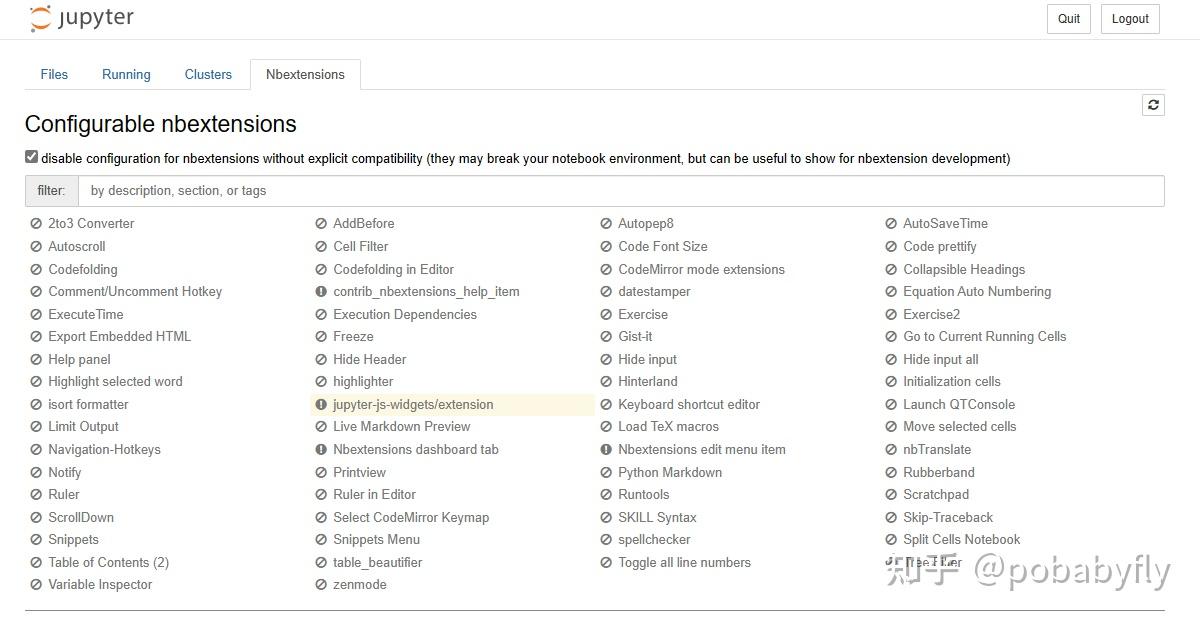
Task: Click the refresh nbextensions list icon
Action: pos(1153,105)
